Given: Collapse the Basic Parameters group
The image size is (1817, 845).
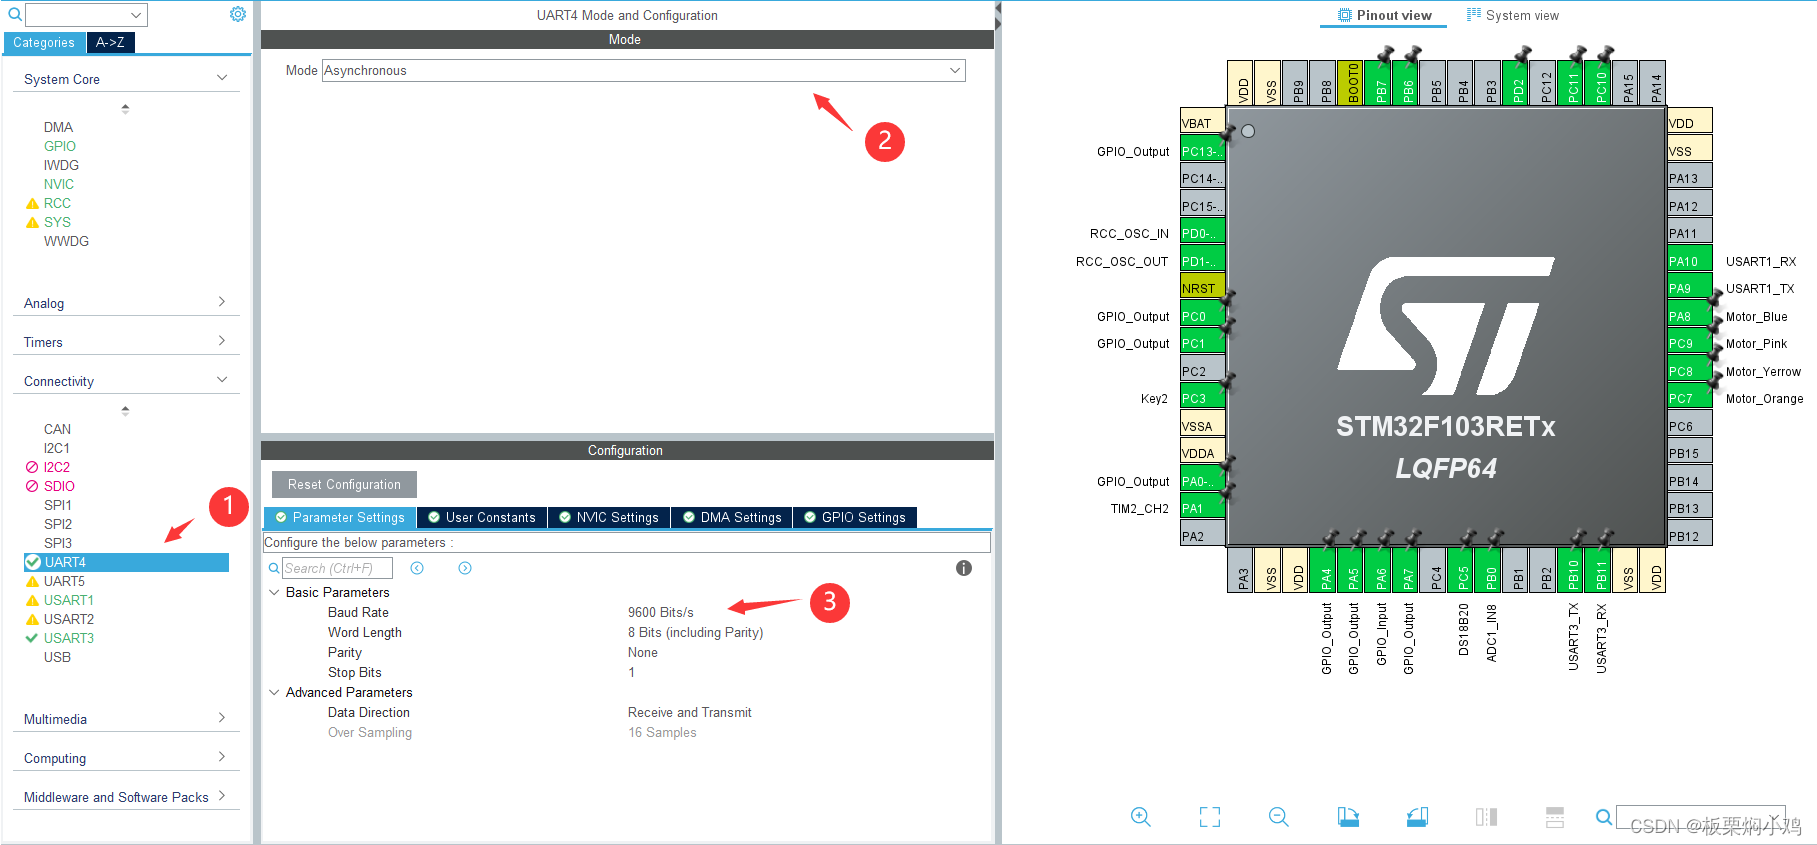Looking at the screenshot, I should tap(275, 592).
